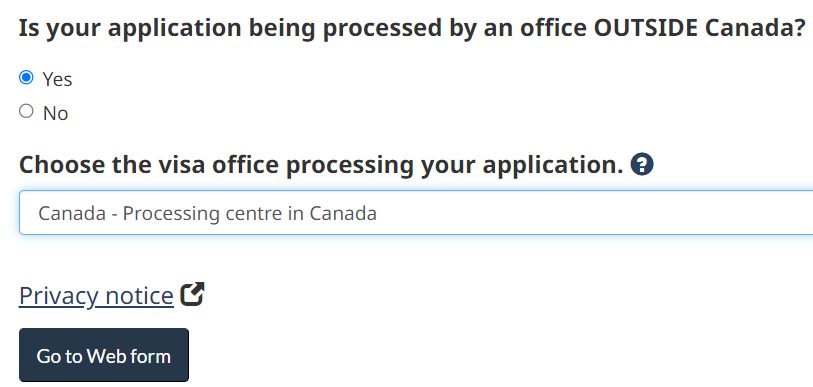Click the "Is your application being processed" question heading
This screenshot has width=813, height=387.
pos(412,28)
